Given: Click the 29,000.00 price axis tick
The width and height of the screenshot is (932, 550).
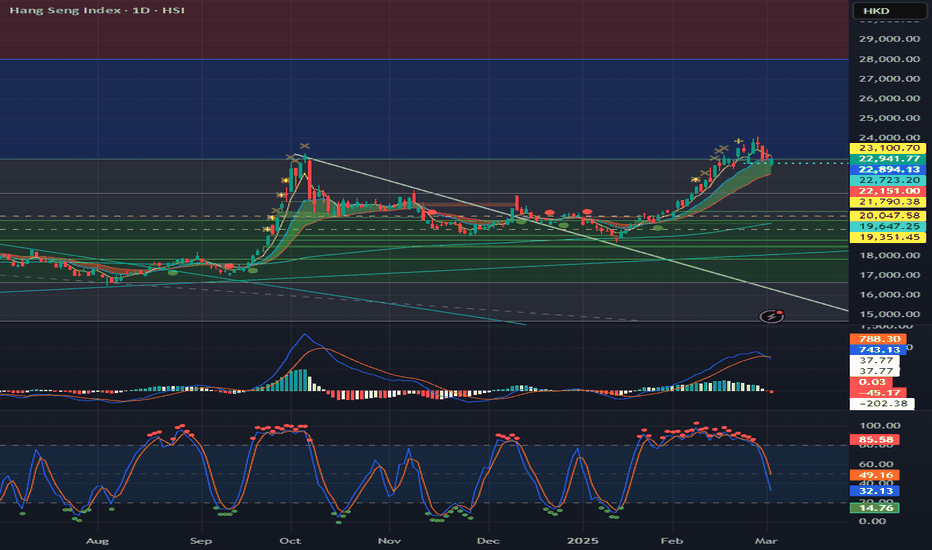Looking at the screenshot, I should click(x=889, y=39).
